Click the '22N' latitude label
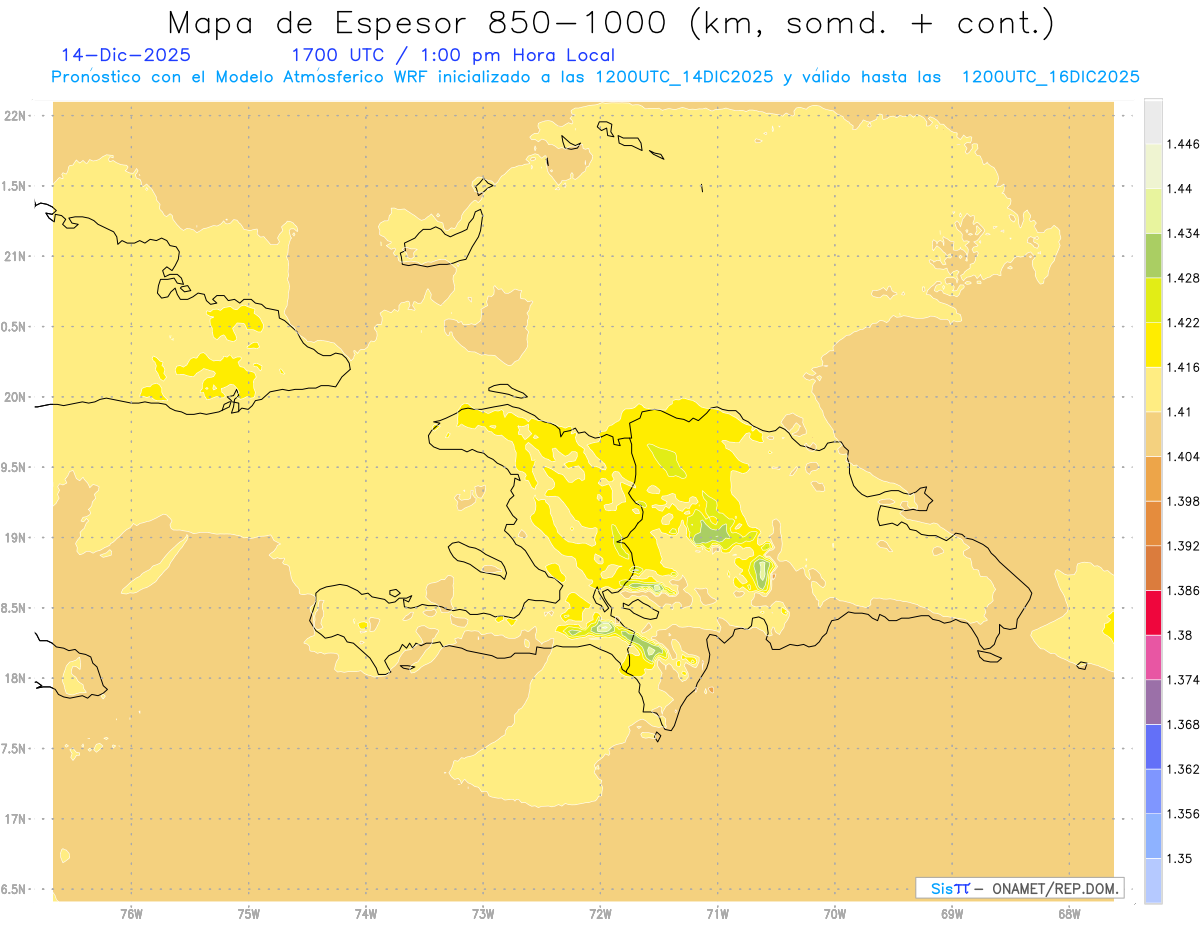 [15, 116]
